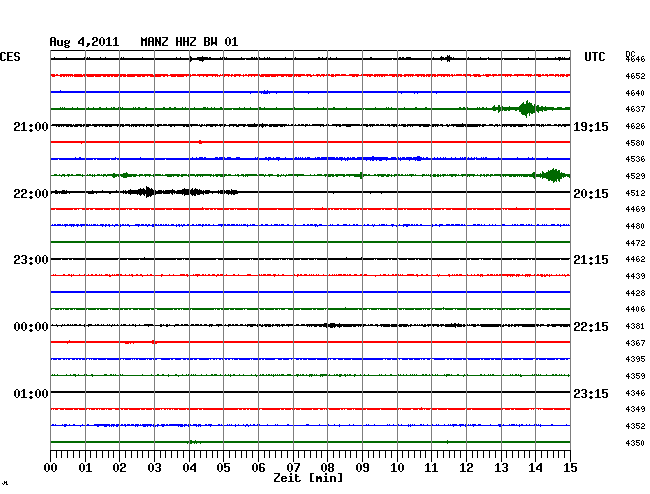Select the 22:15 UTC time label
Screen dimensions: 650x494
[x=589, y=327]
